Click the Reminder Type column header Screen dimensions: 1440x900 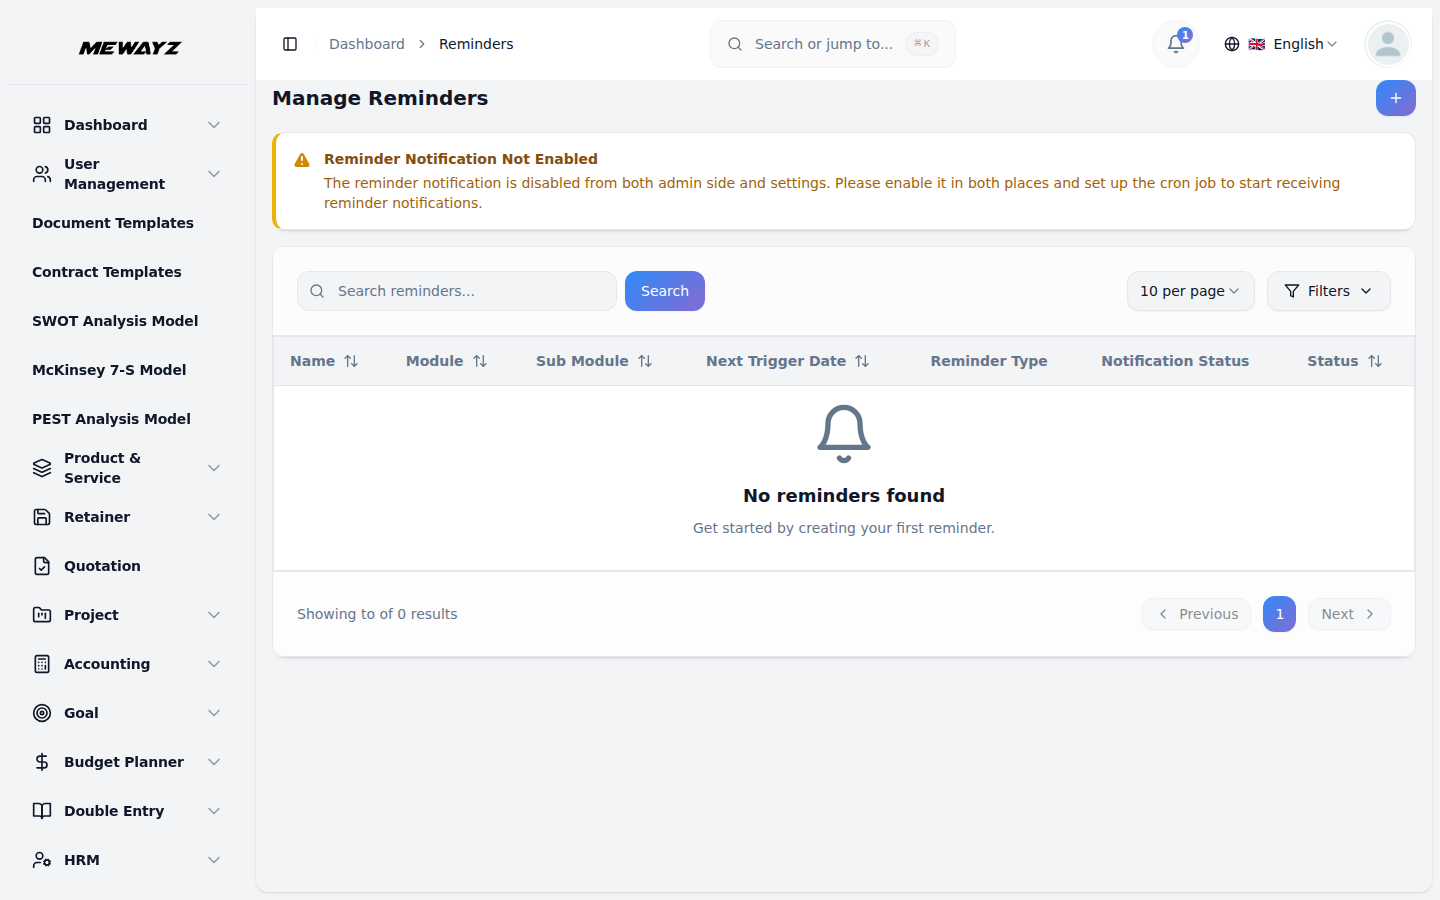coord(989,361)
